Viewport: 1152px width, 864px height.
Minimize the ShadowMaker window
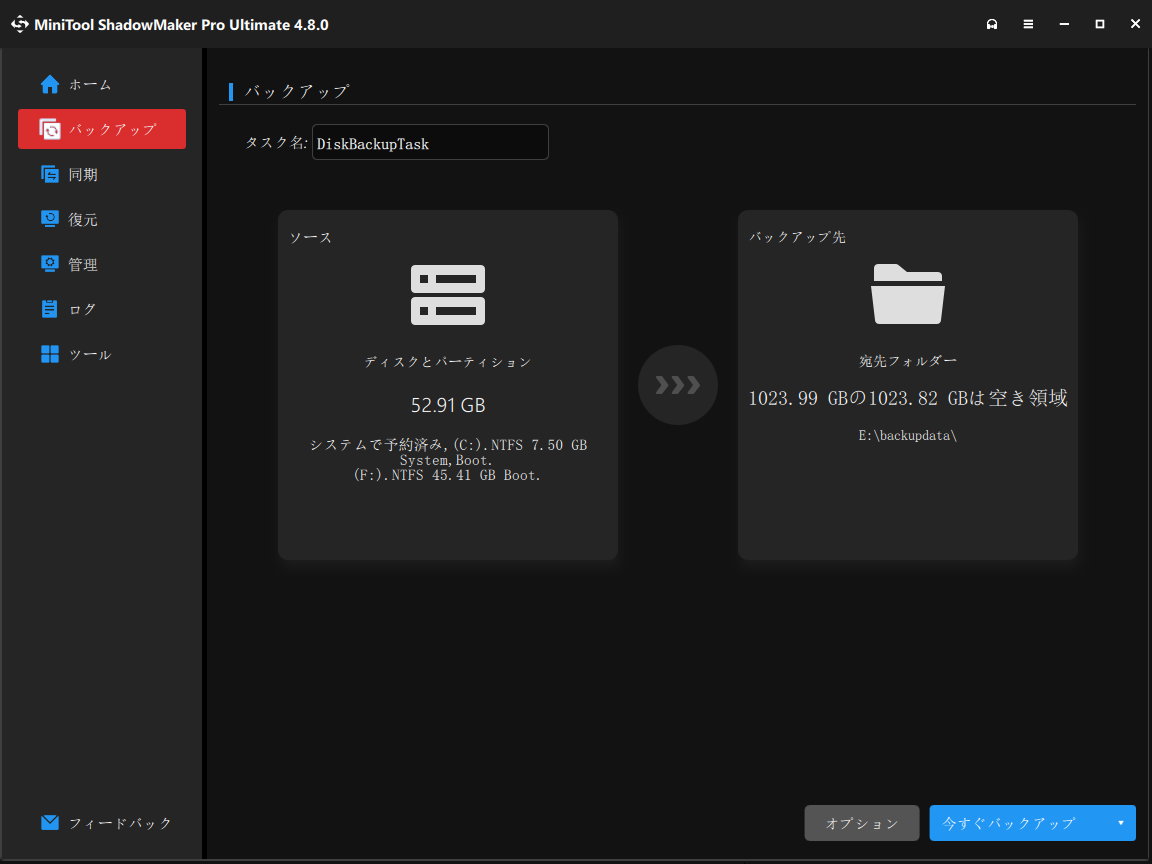point(1064,24)
